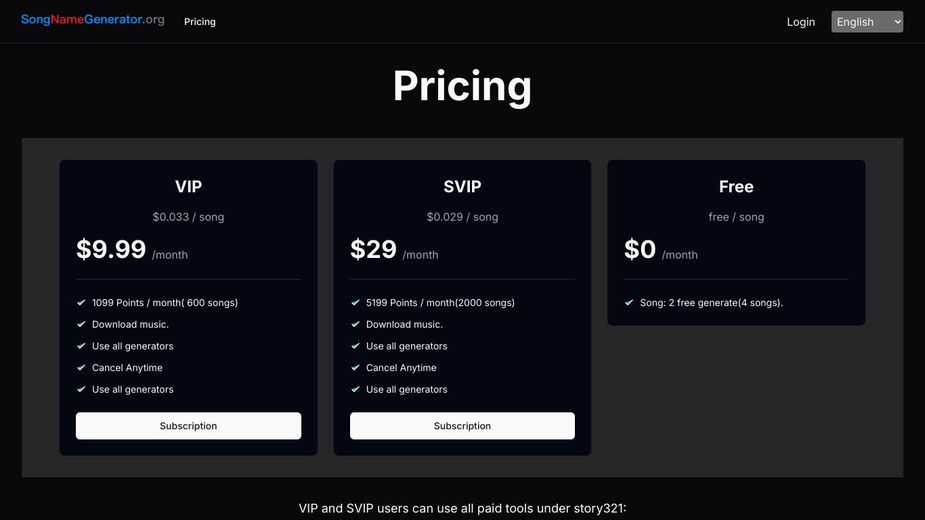Click checkmark beside 5199 Points per month

coord(355,302)
